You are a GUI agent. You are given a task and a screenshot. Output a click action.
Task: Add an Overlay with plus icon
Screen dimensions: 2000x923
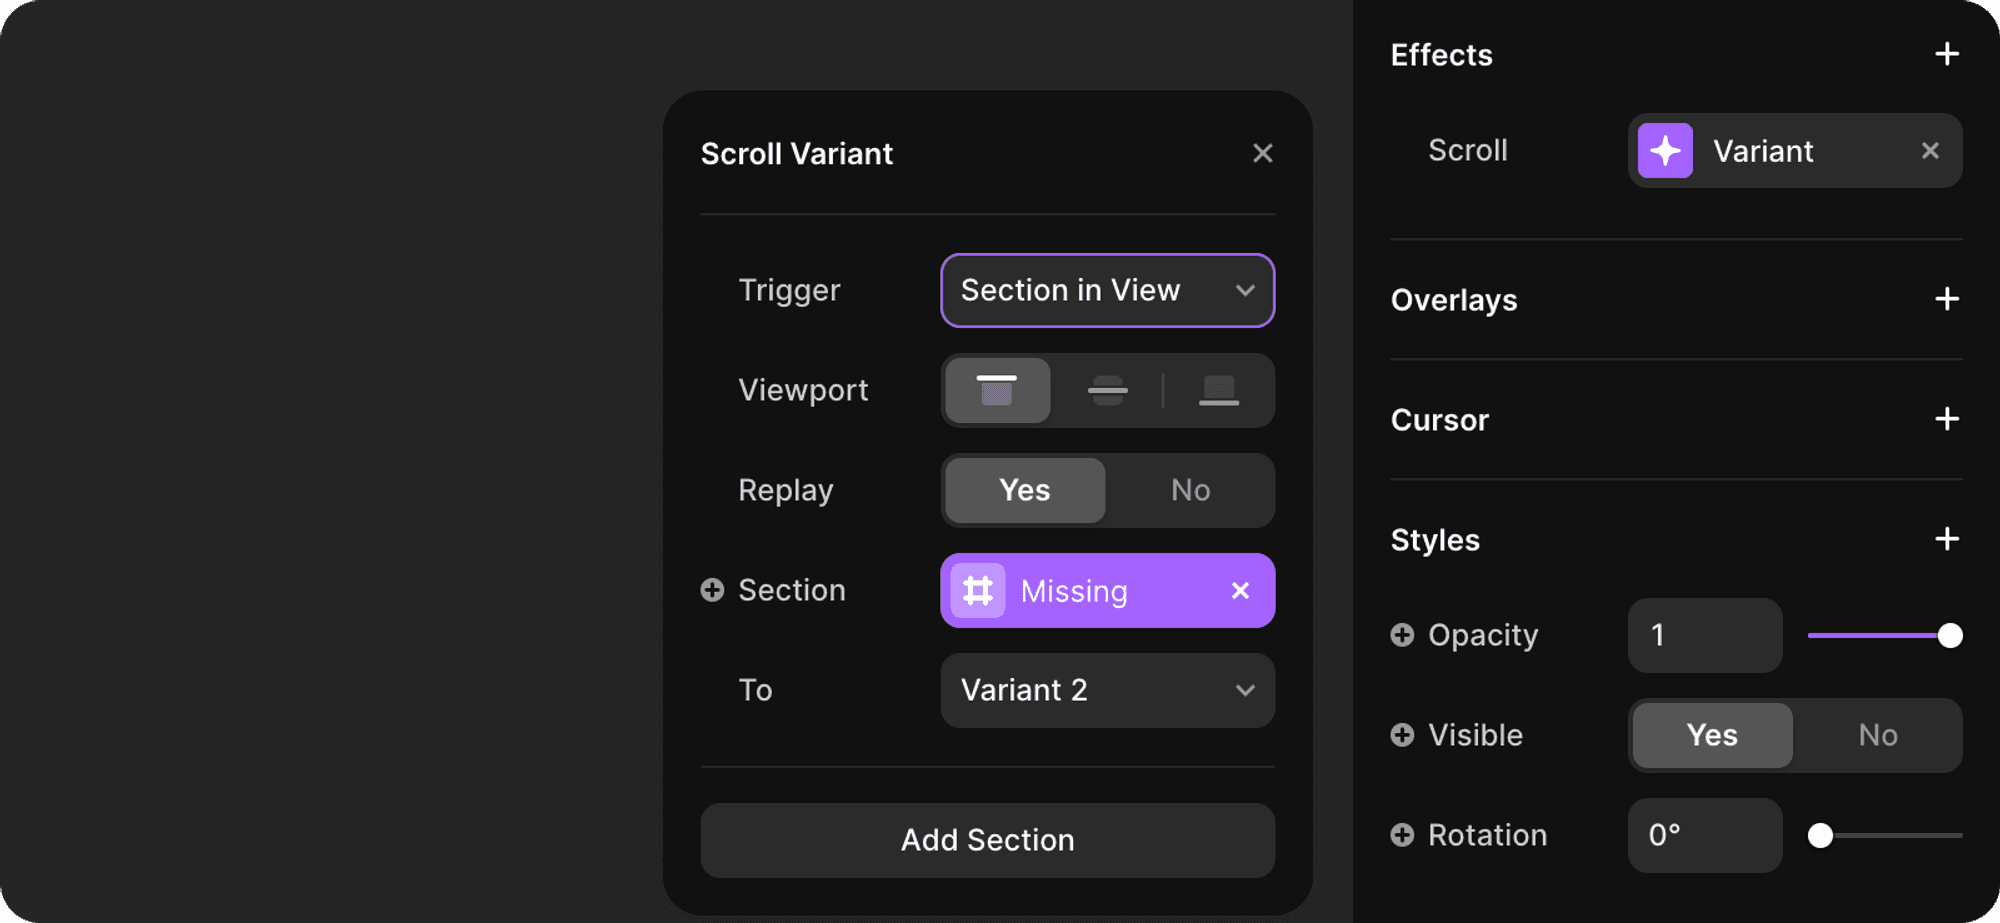tap(1946, 299)
